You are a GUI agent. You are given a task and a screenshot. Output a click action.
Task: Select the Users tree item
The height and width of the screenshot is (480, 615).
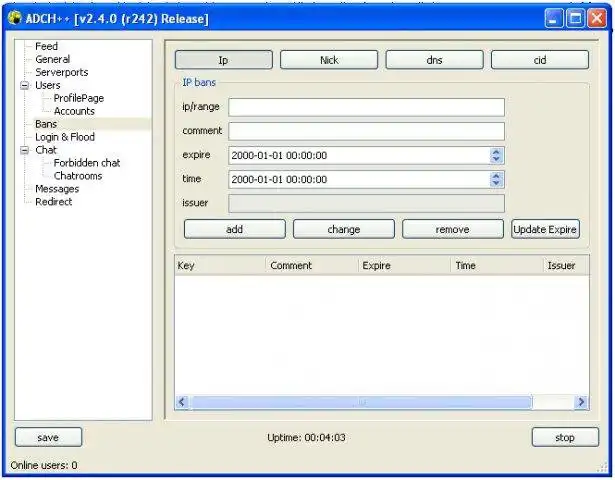[47, 85]
